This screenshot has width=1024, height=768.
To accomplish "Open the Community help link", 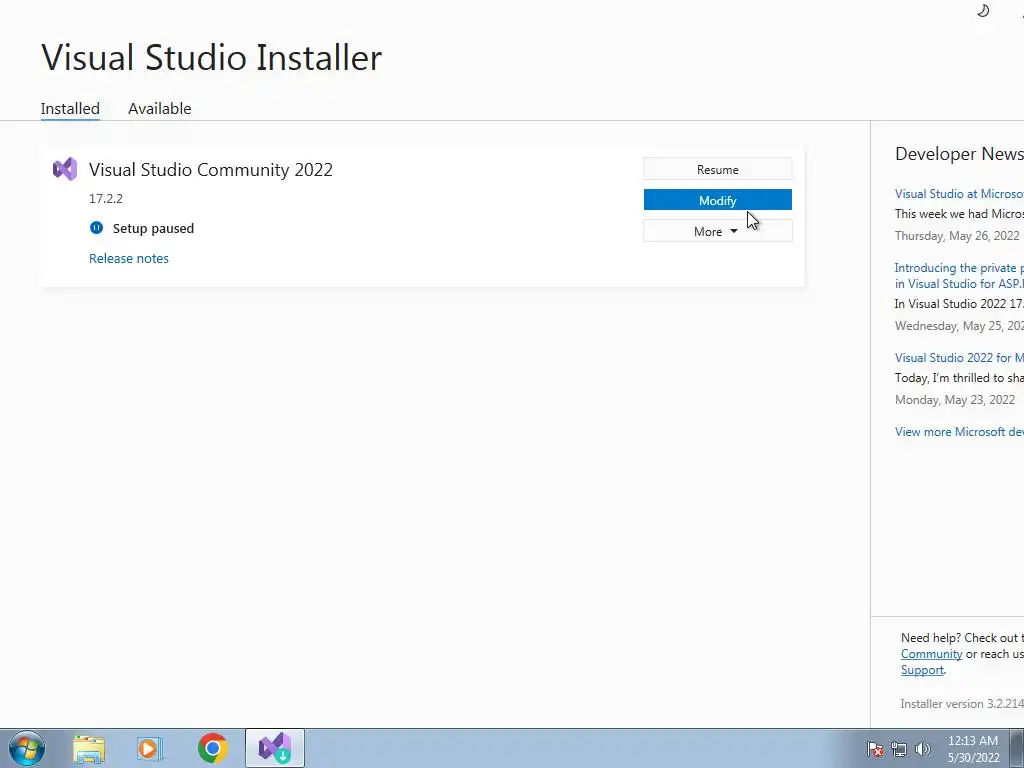I will (931, 654).
